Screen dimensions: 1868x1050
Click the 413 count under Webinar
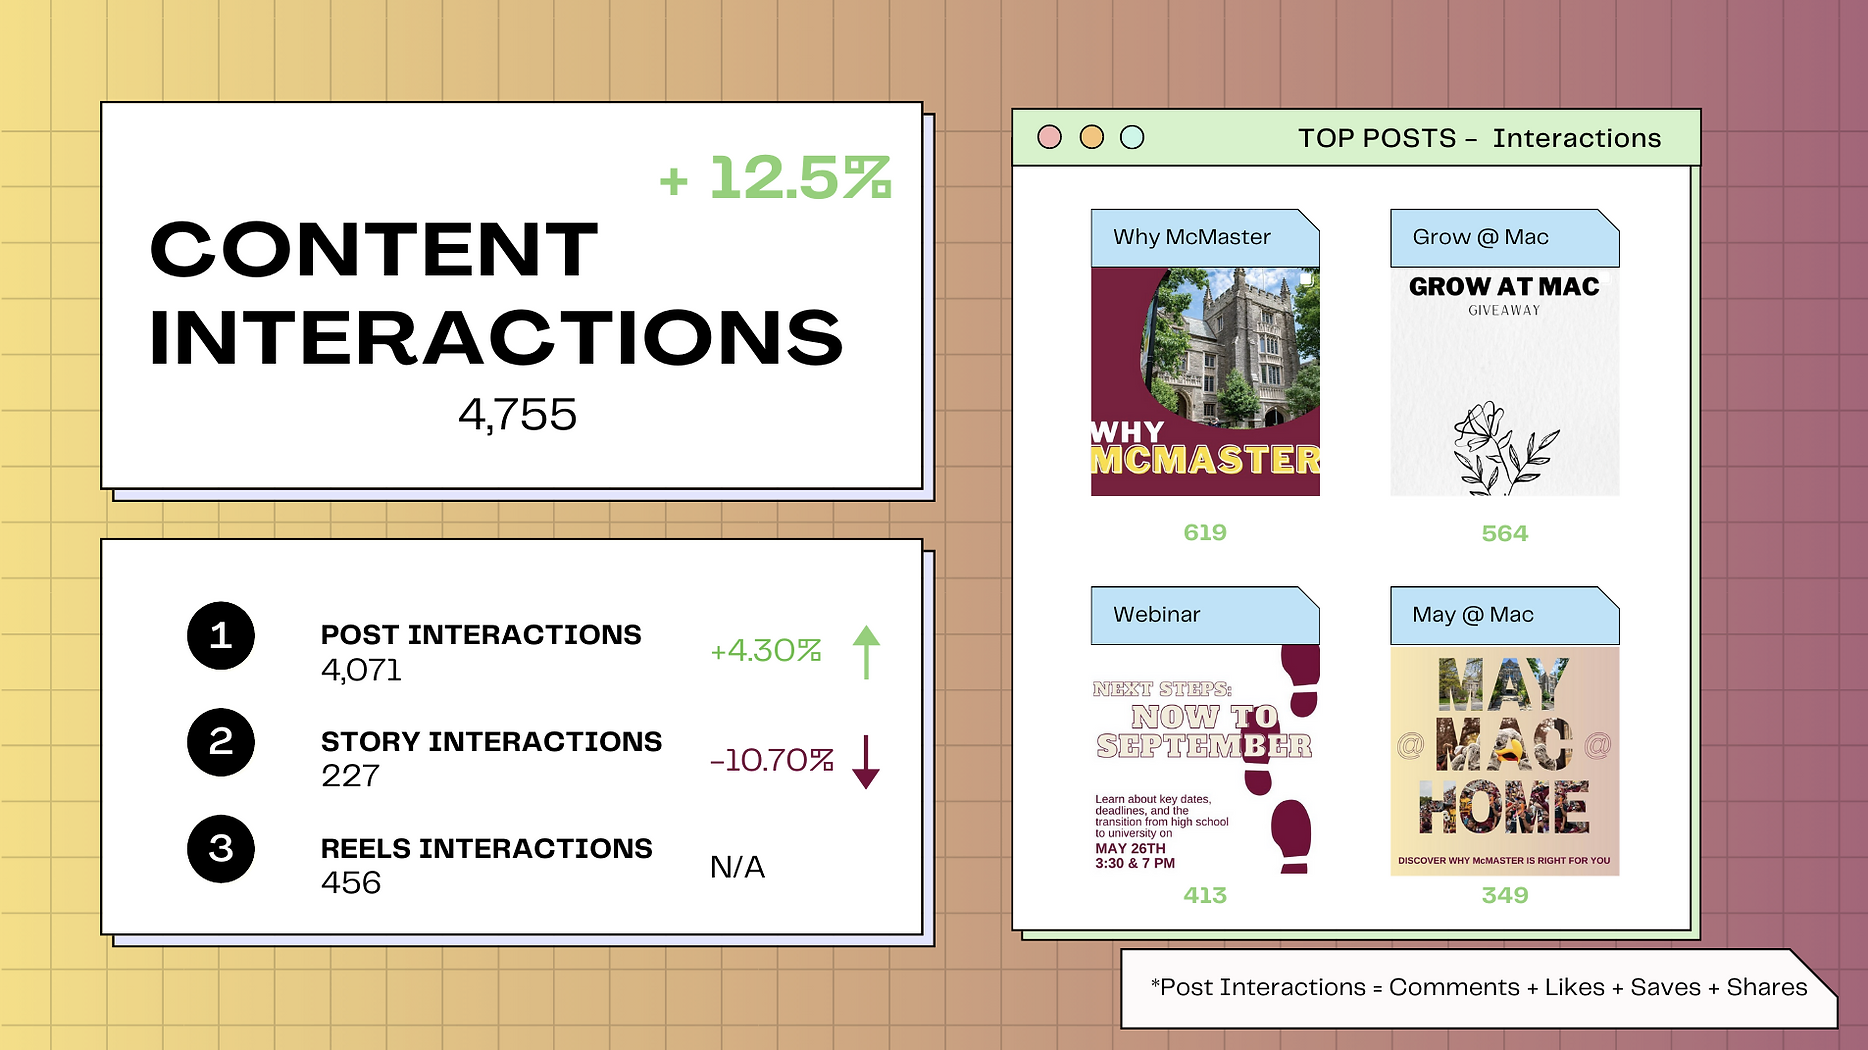click(1205, 895)
